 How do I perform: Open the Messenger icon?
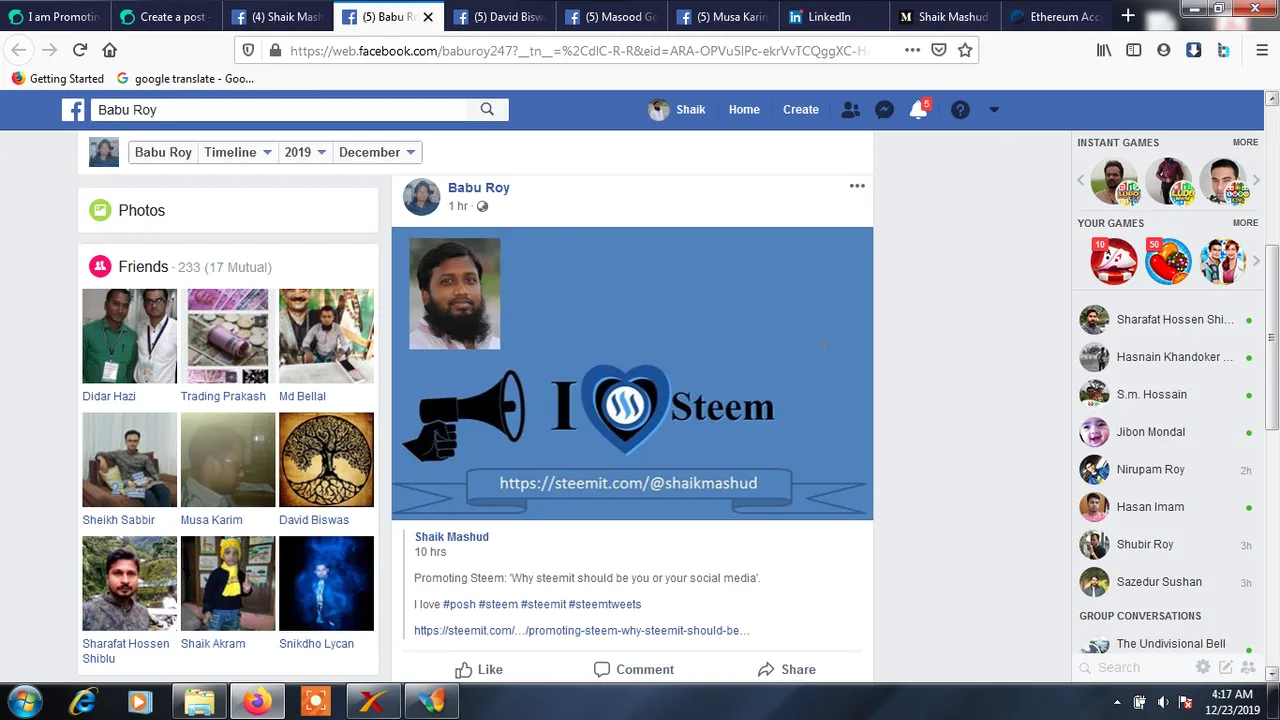point(884,110)
